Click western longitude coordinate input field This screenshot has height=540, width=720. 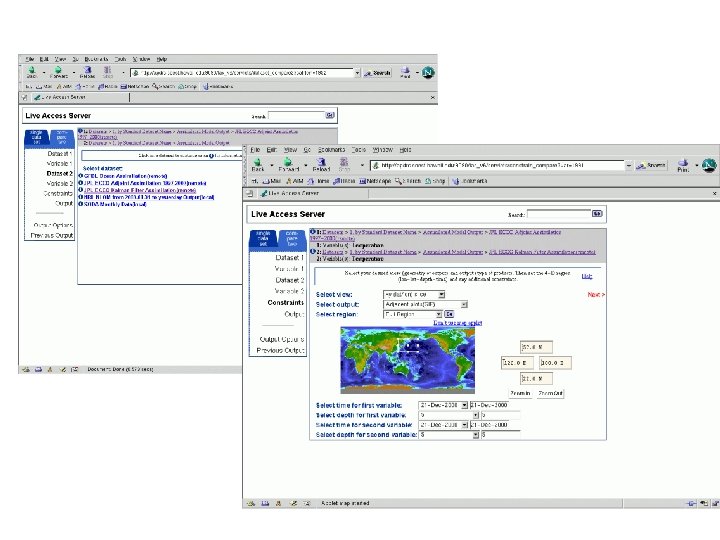click(x=517, y=363)
